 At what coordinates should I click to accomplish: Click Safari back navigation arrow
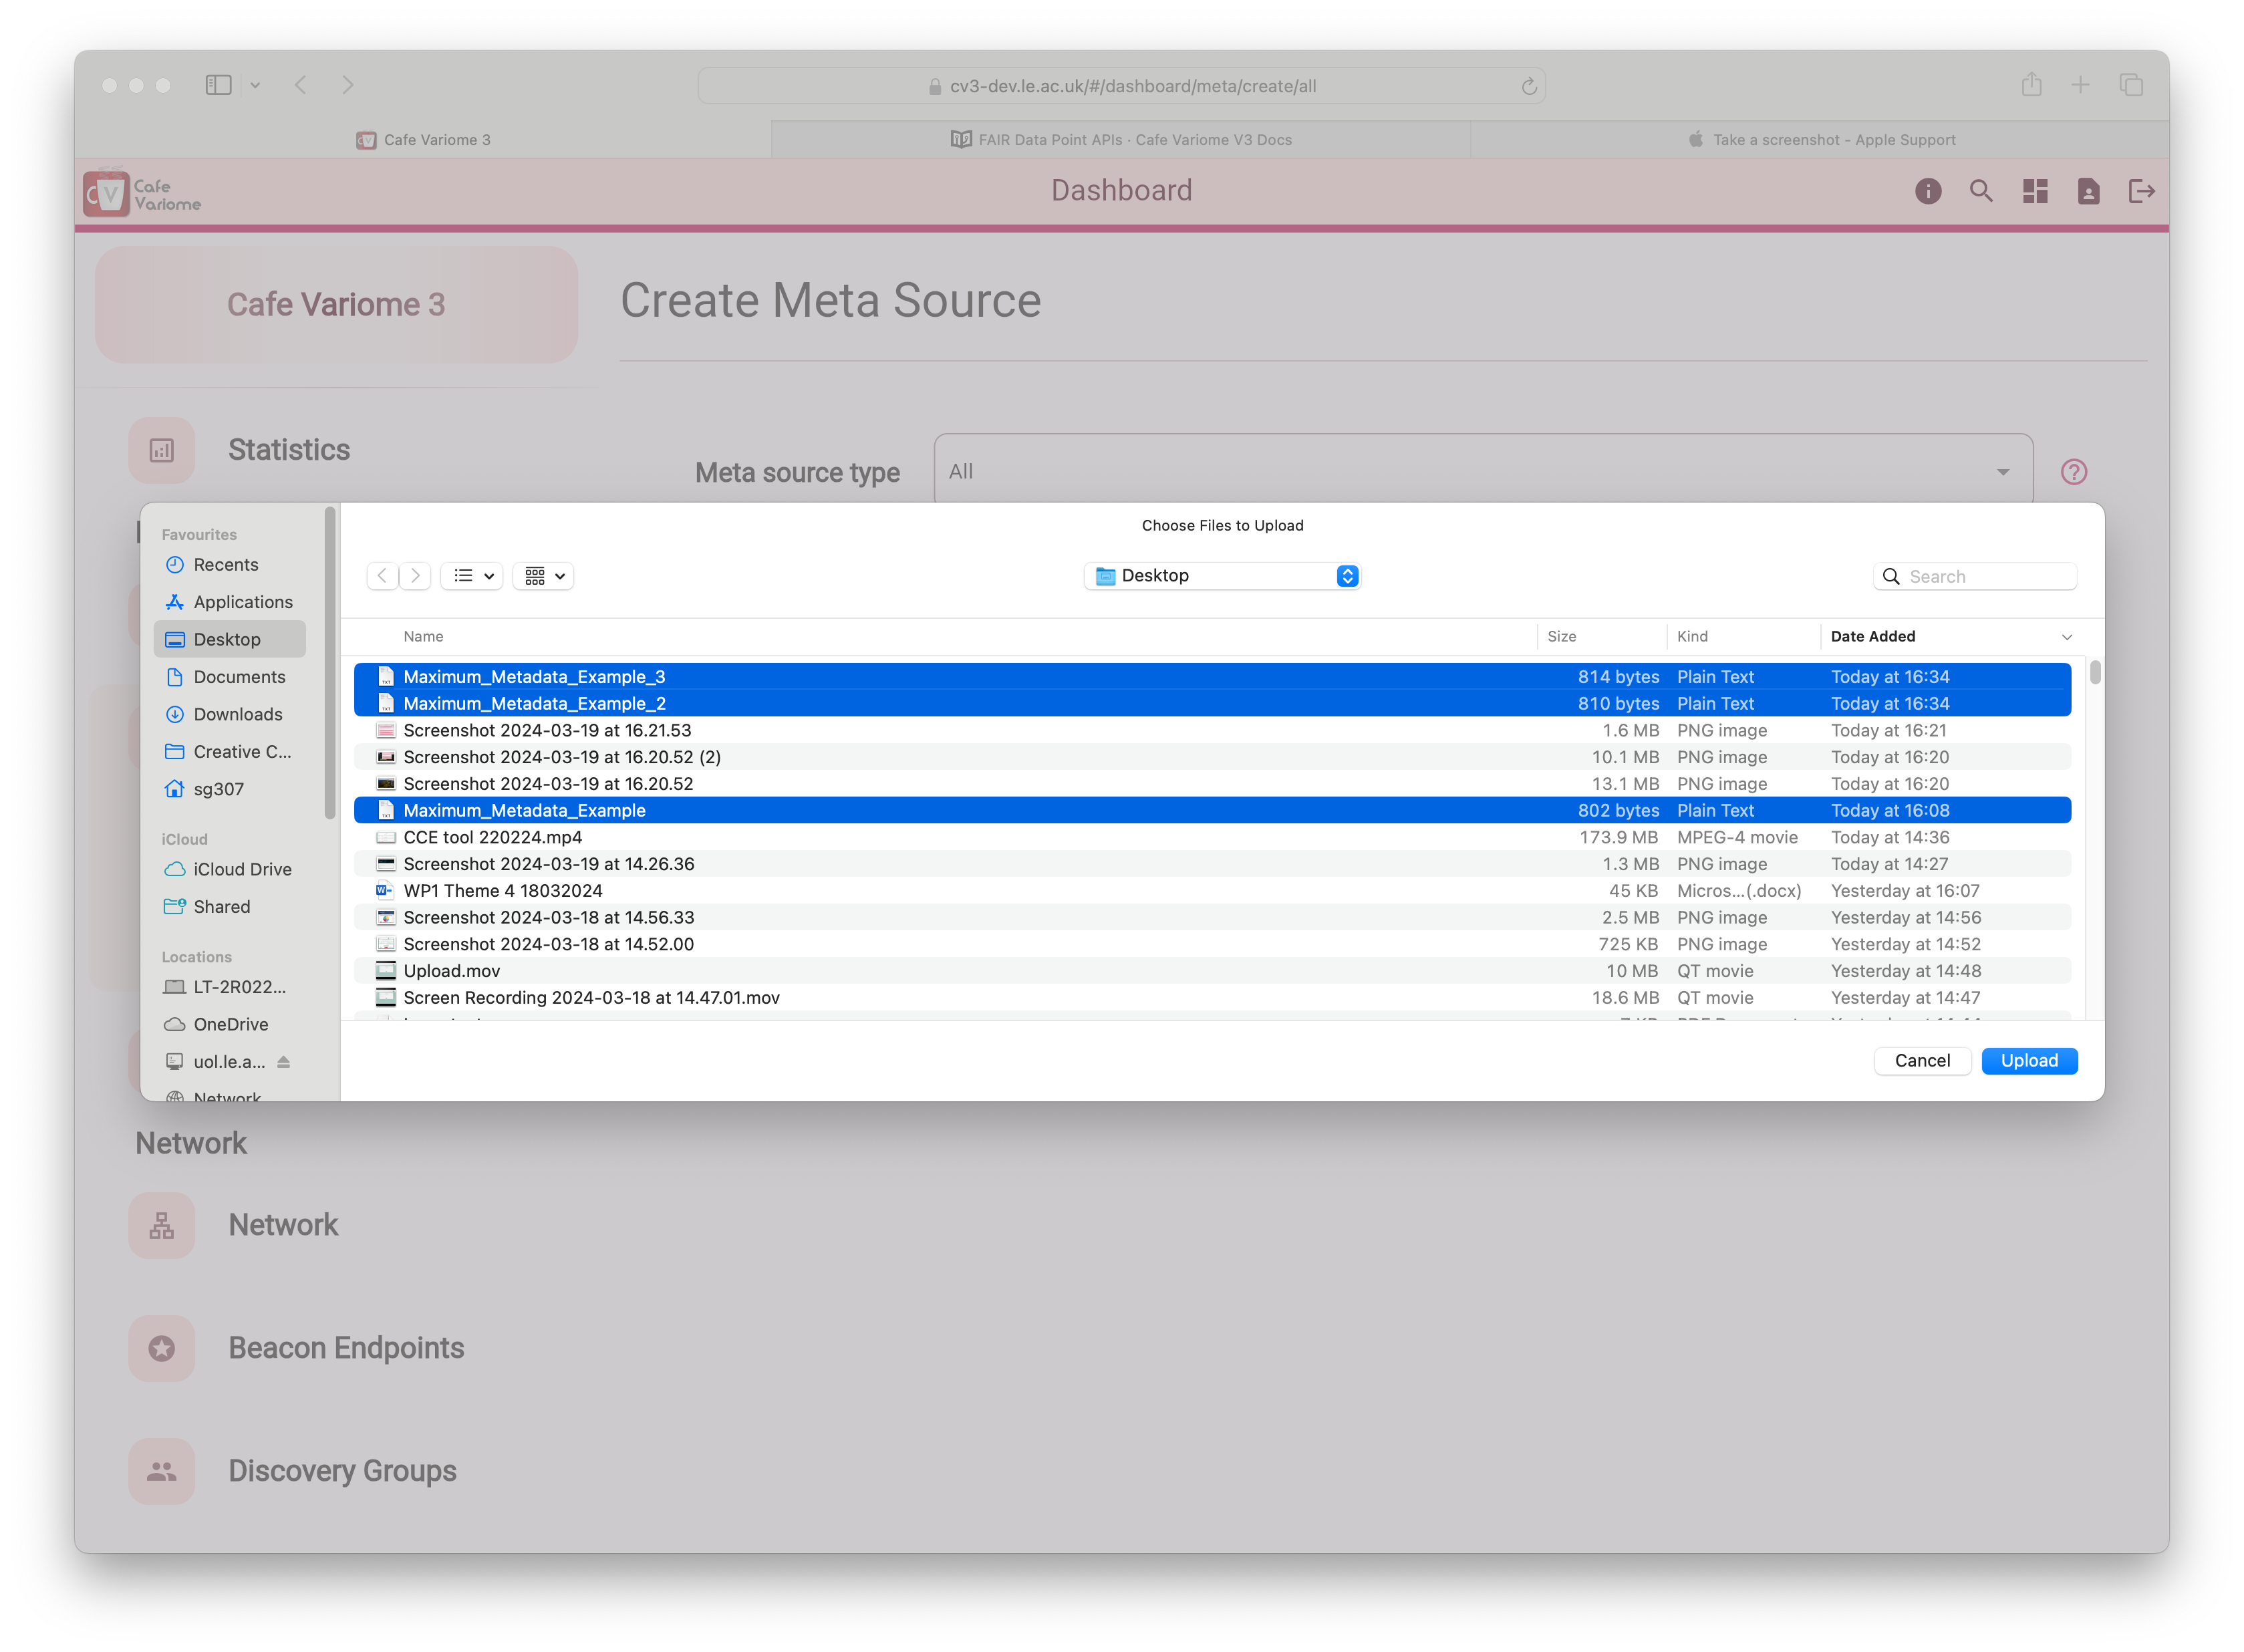point(301,85)
